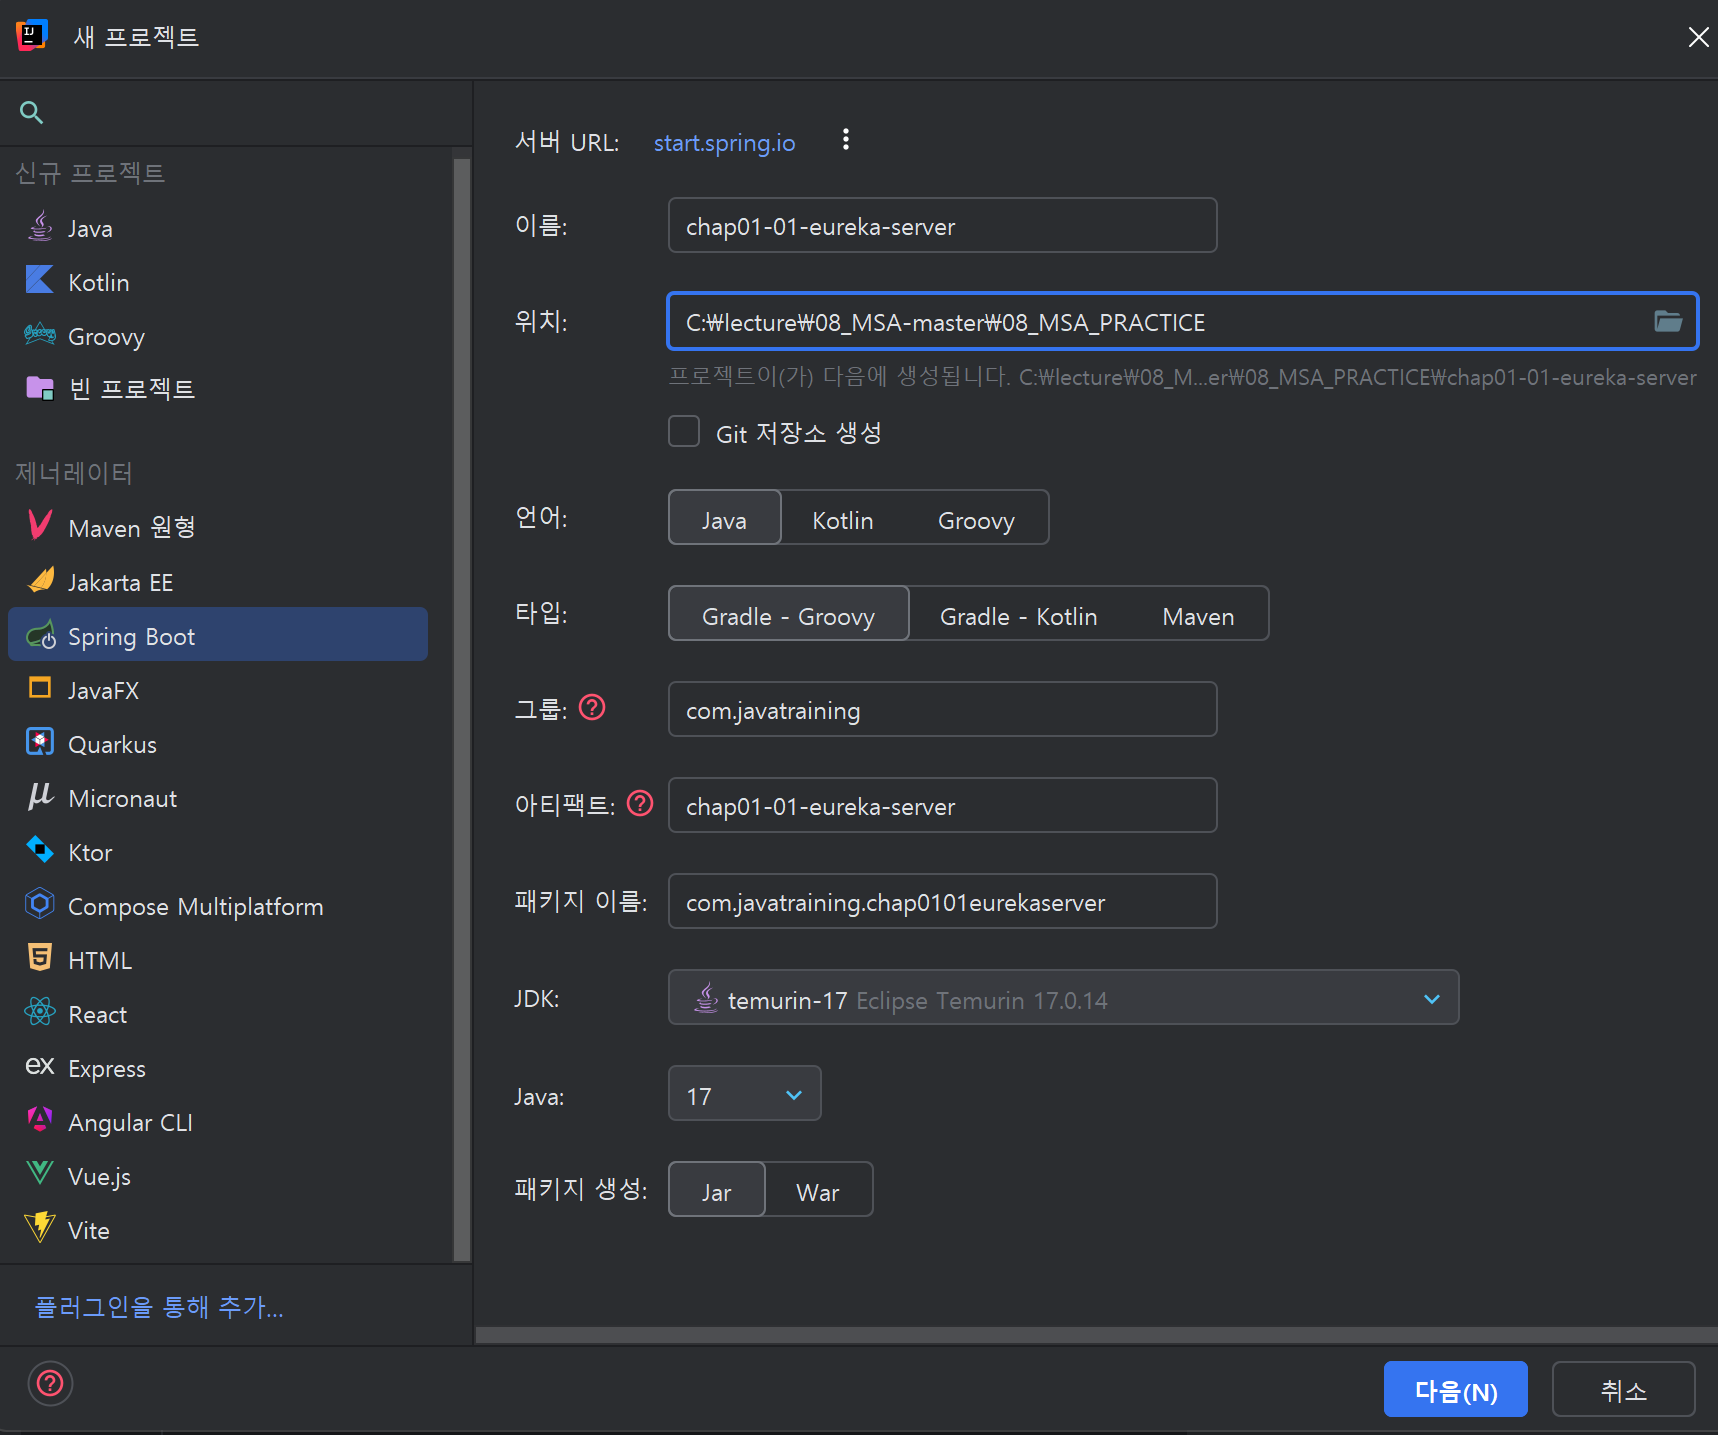Click the search magnifier icon
Screen dimensions: 1718x1435
click(31, 113)
